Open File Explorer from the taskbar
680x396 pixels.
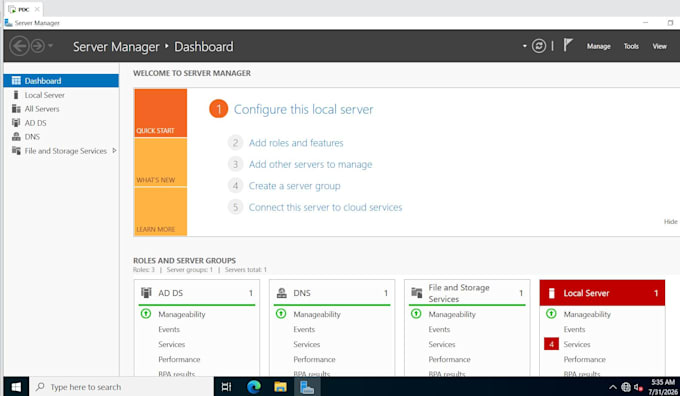(x=280, y=386)
